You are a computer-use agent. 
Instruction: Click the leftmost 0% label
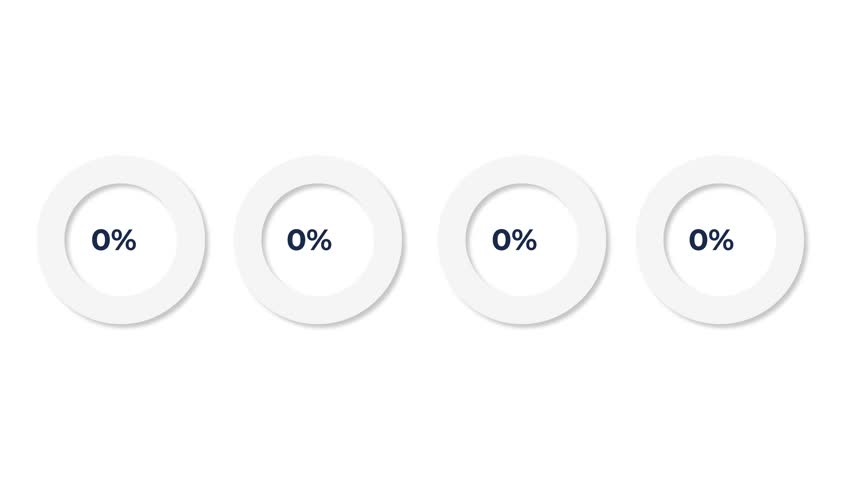[114, 240]
